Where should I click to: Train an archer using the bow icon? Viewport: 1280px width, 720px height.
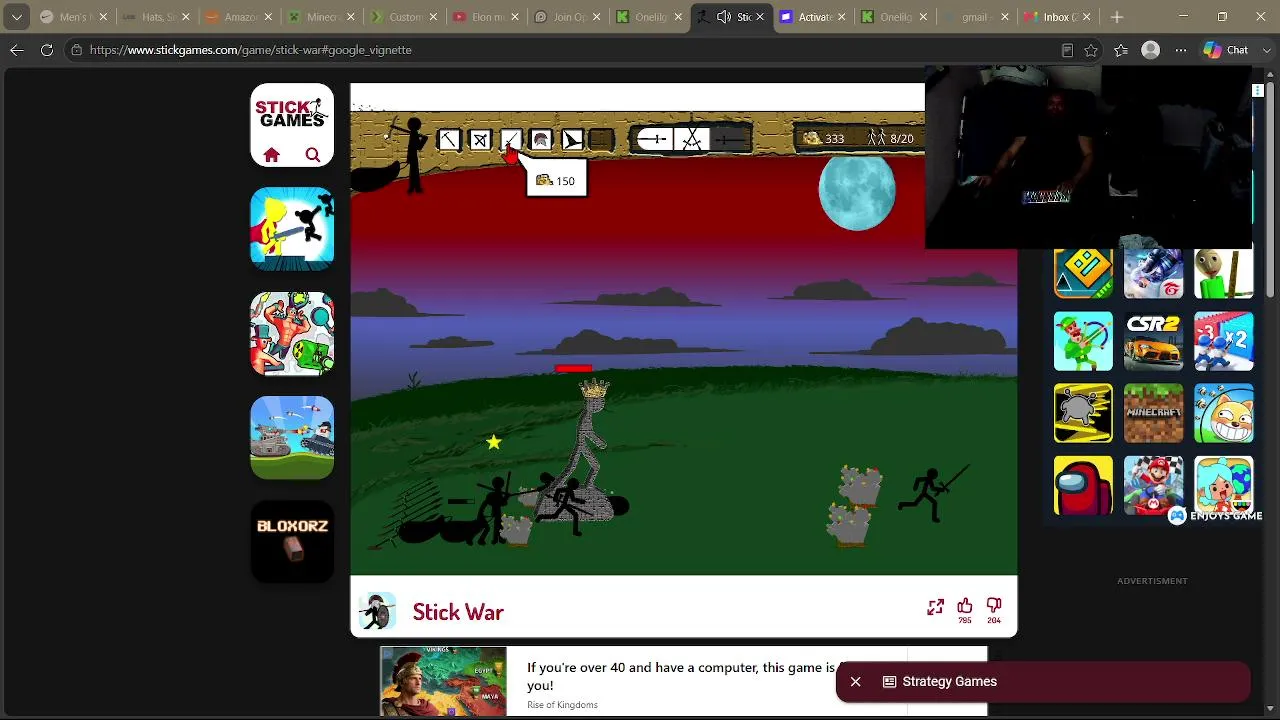[x=480, y=140]
